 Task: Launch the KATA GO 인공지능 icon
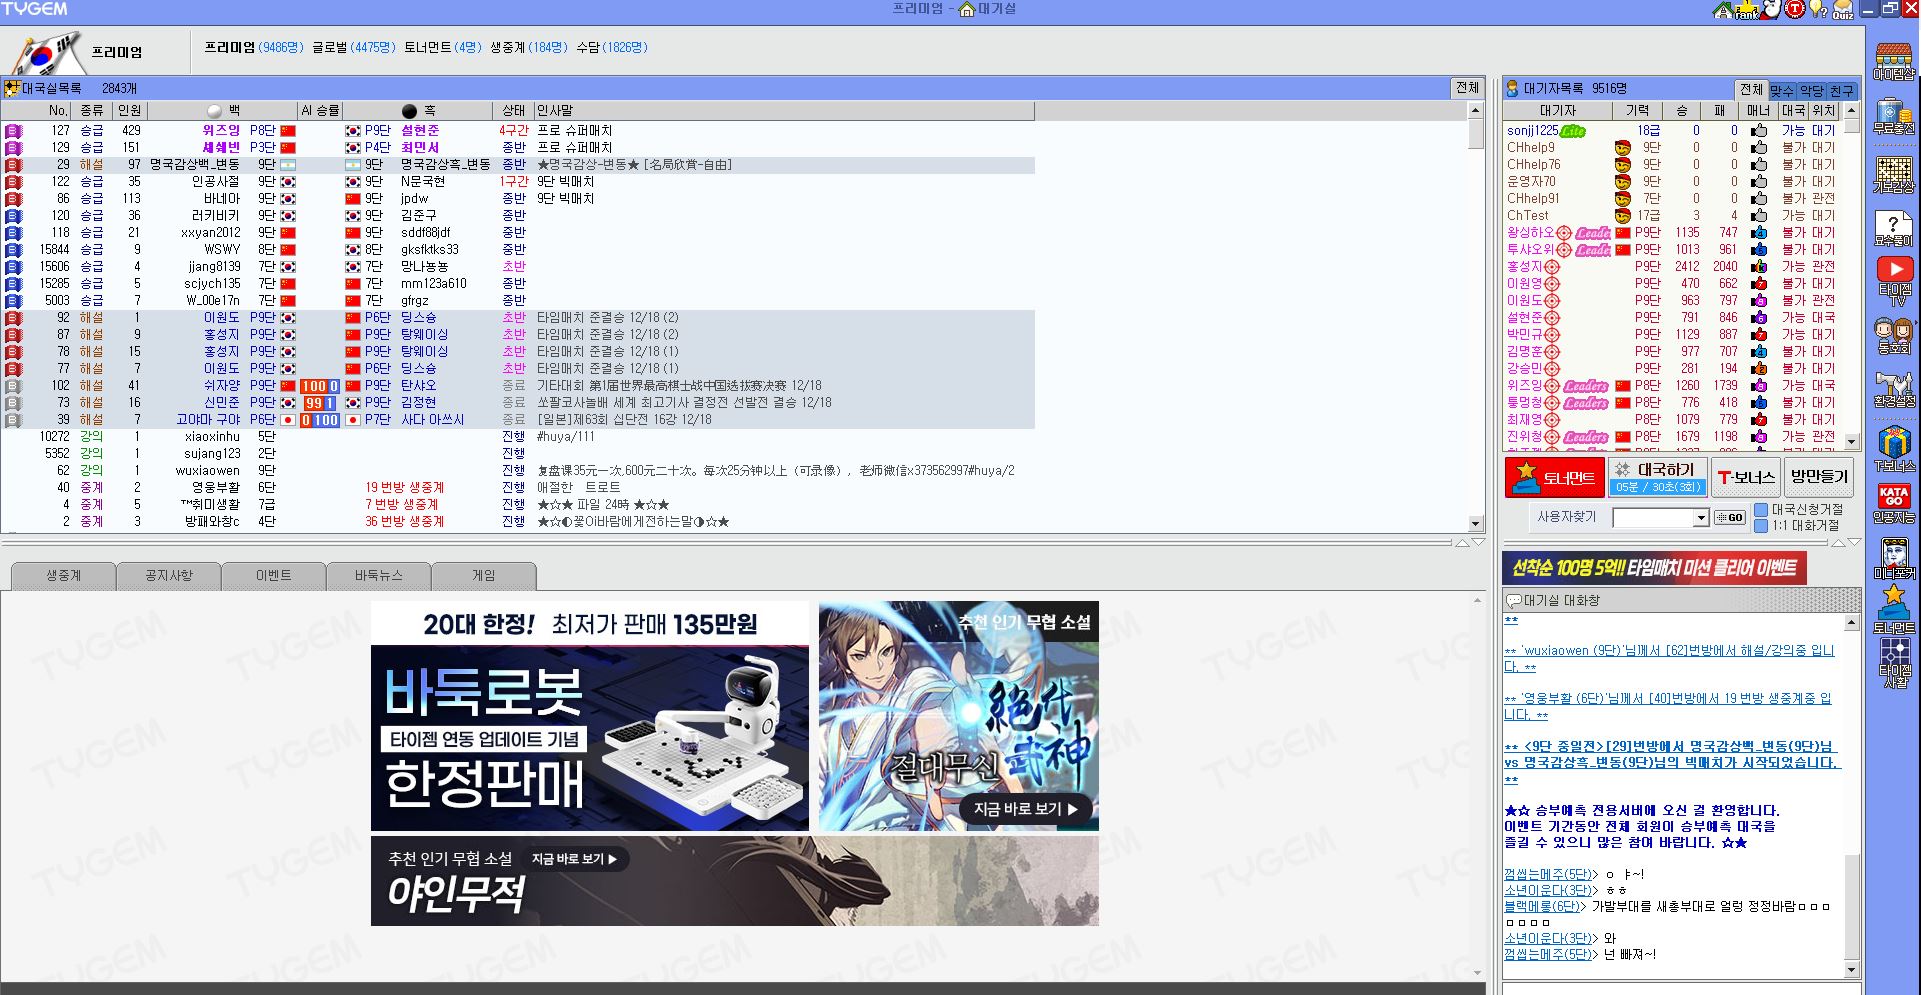[1894, 504]
